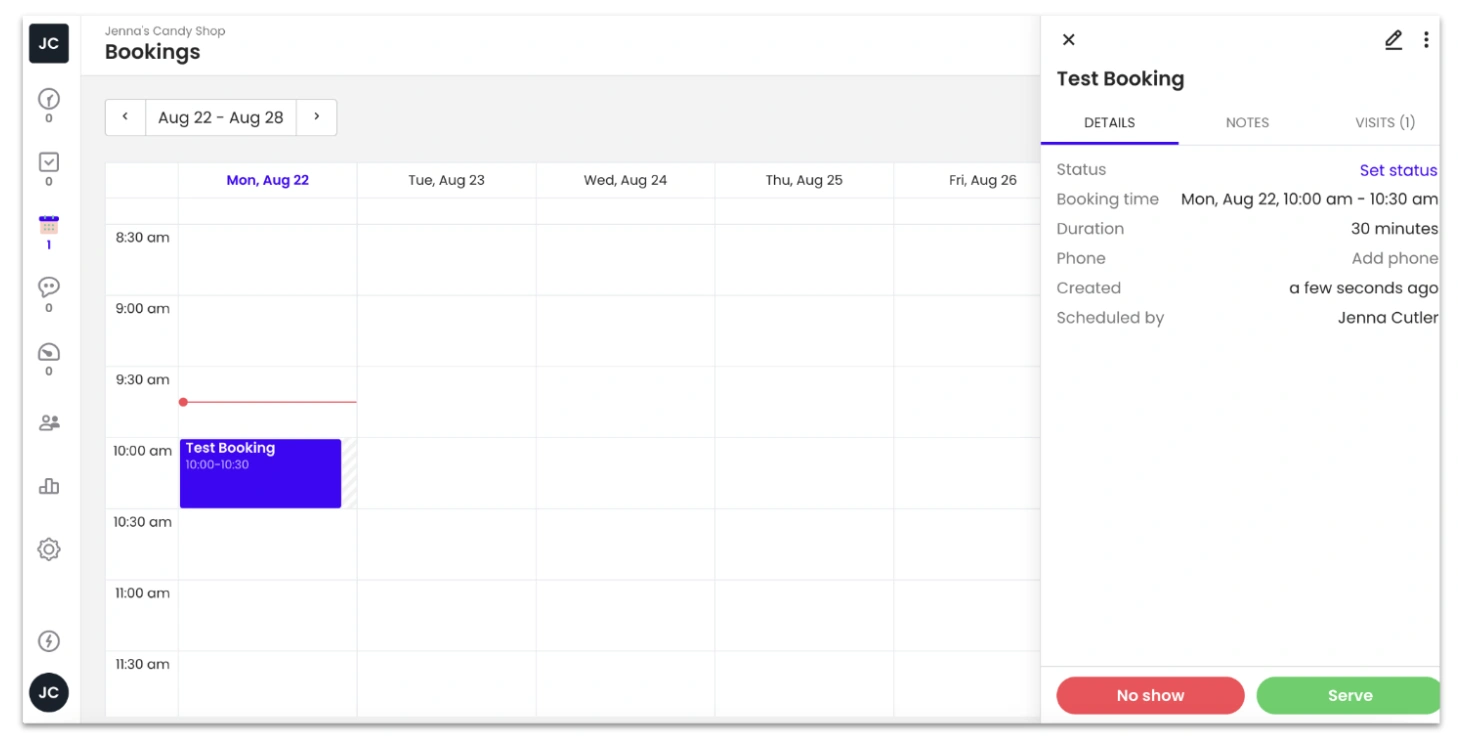Click the booking time value Mon, Aug 22, 10:00 am
1458x742 pixels.
point(1309,199)
